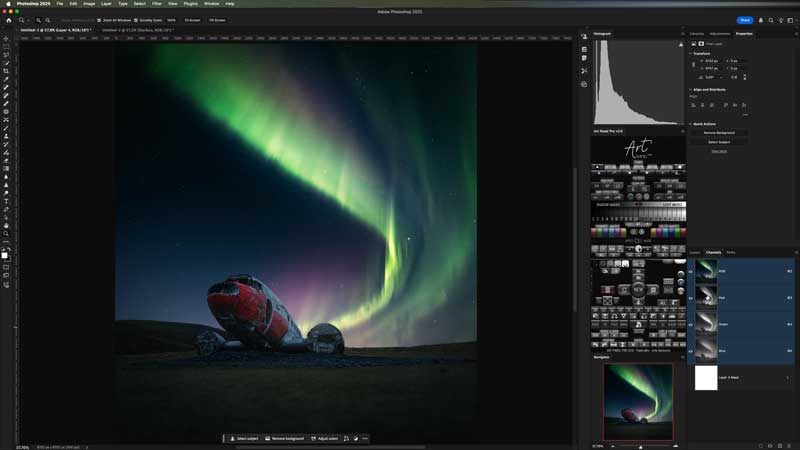This screenshot has height=450, width=800.
Task: Enable the Scrubby Zoom checkbox
Action: tap(138, 20)
